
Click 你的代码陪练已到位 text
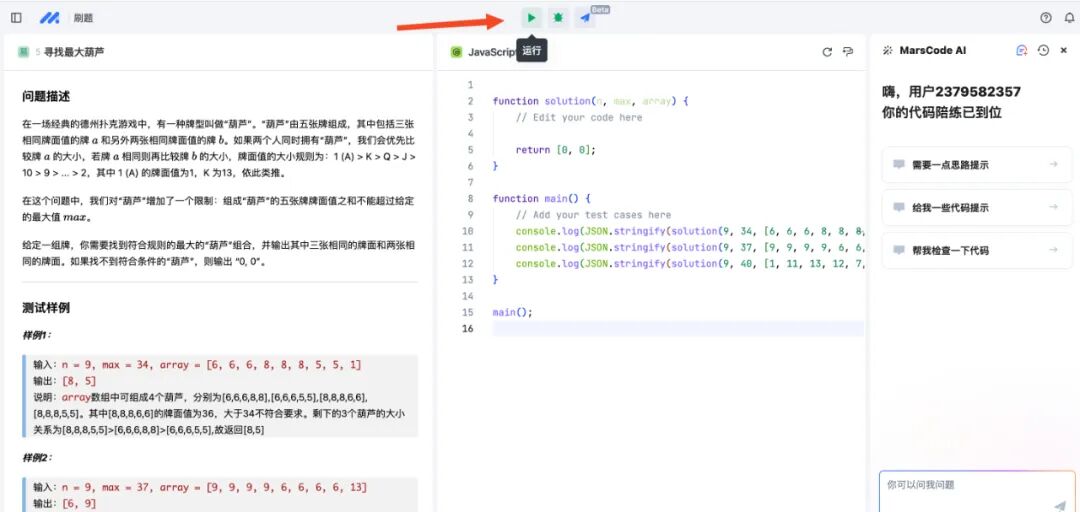click(x=942, y=112)
